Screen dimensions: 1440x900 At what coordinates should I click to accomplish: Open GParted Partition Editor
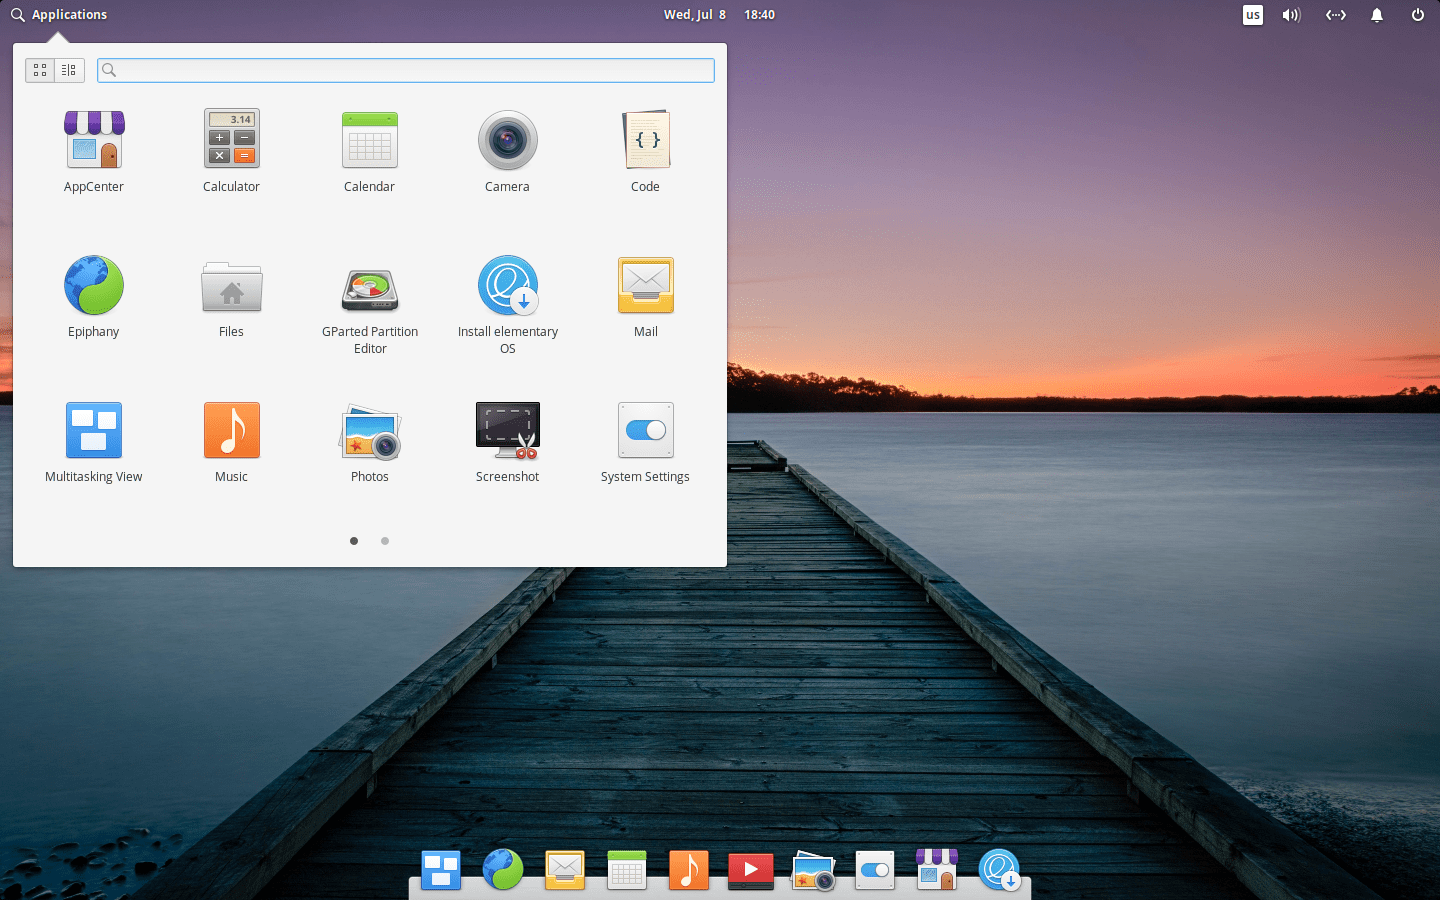(370, 305)
